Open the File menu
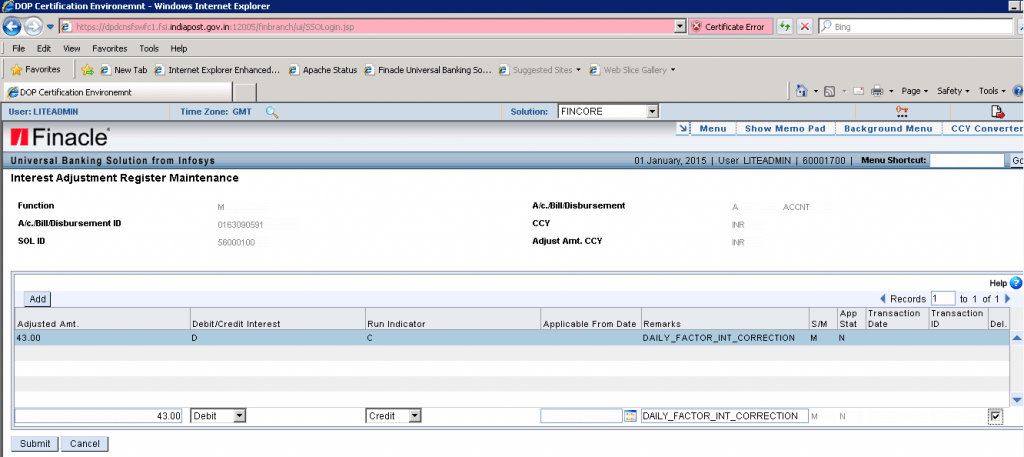 tap(18, 48)
